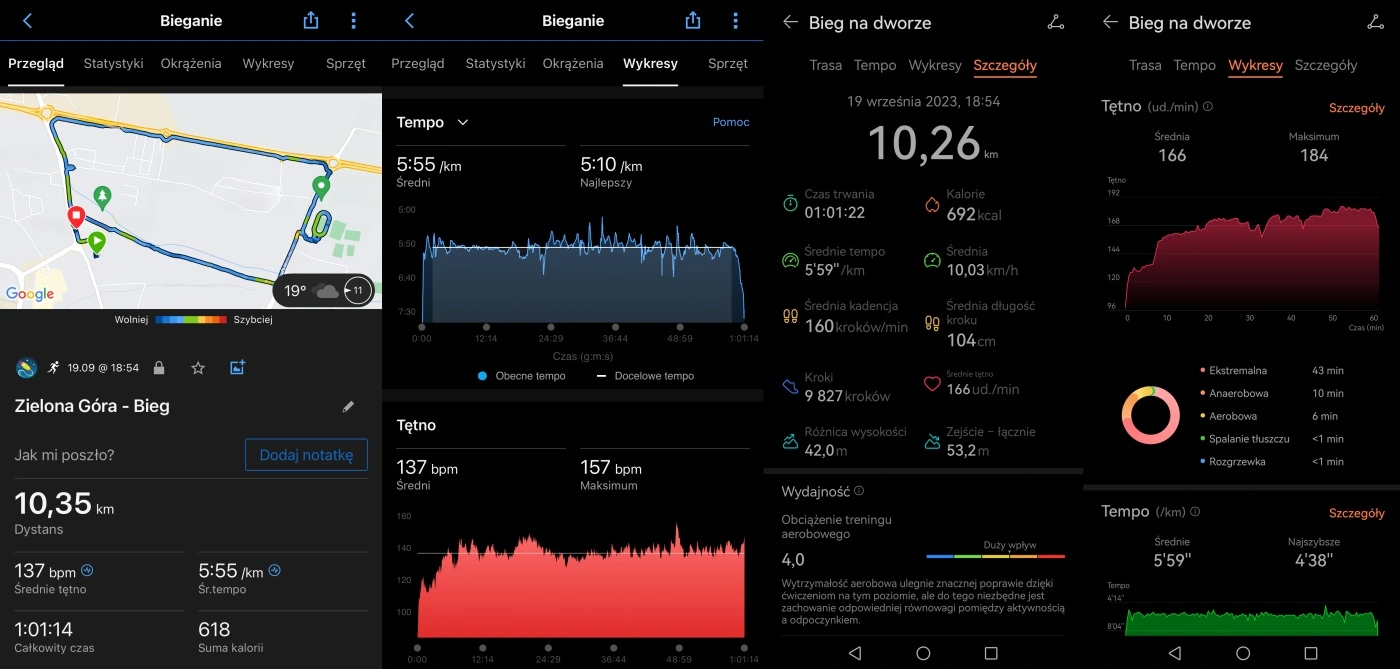Tap the heart rate zones donut chart
Image resolution: width=1400 pixels, height=669 pixels.
1150,415
